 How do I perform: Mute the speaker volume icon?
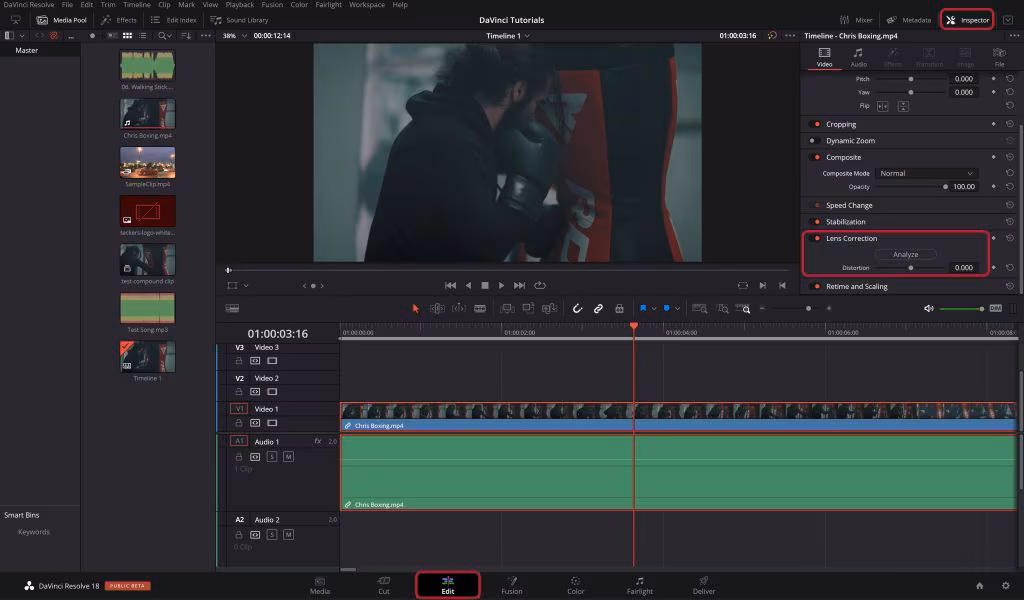[x=929, y=309]
